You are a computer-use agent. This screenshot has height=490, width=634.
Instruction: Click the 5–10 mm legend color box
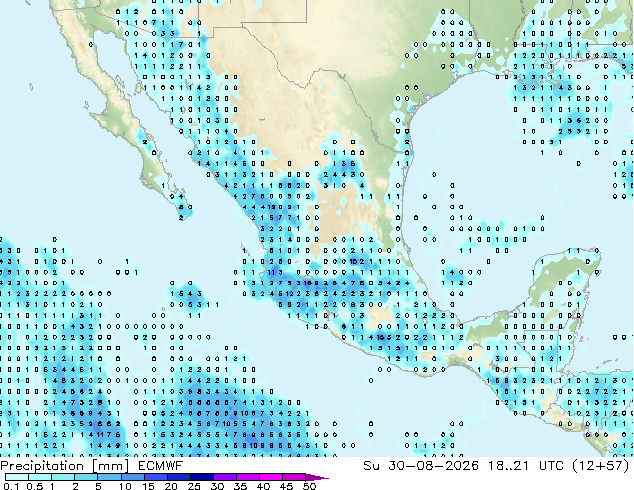tap(109, 477)
